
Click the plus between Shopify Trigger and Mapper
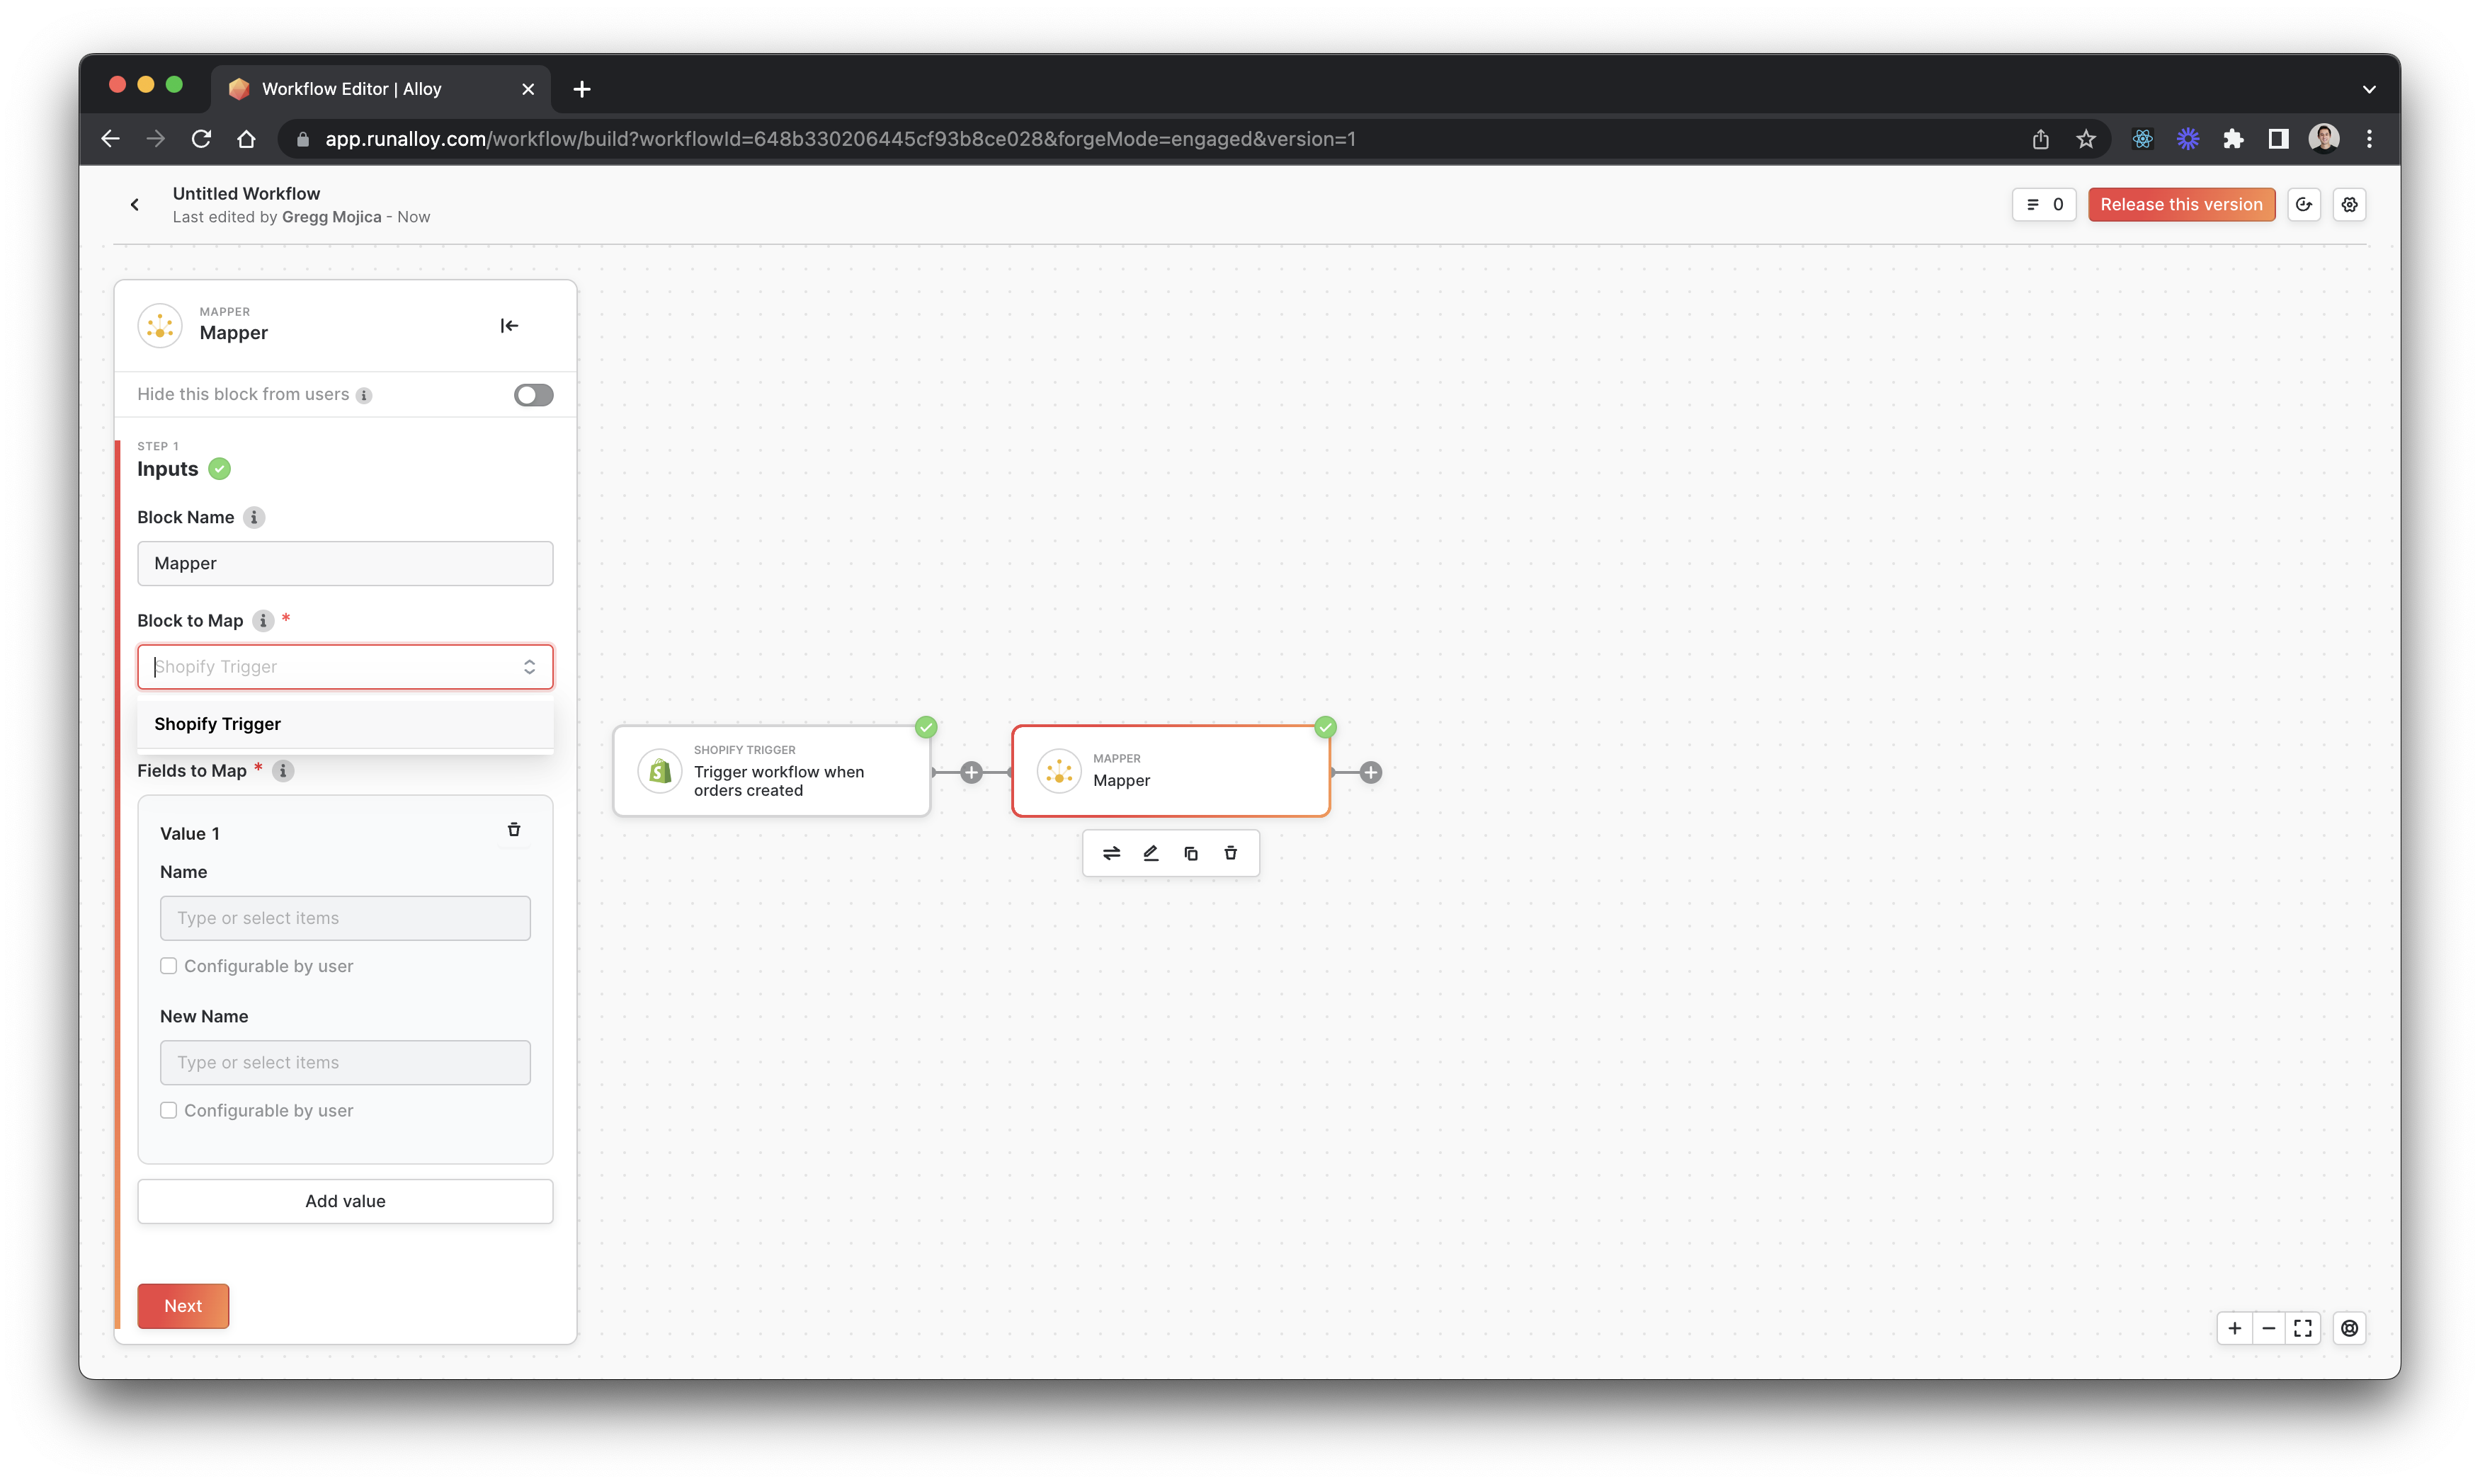[x=971, y=772]
